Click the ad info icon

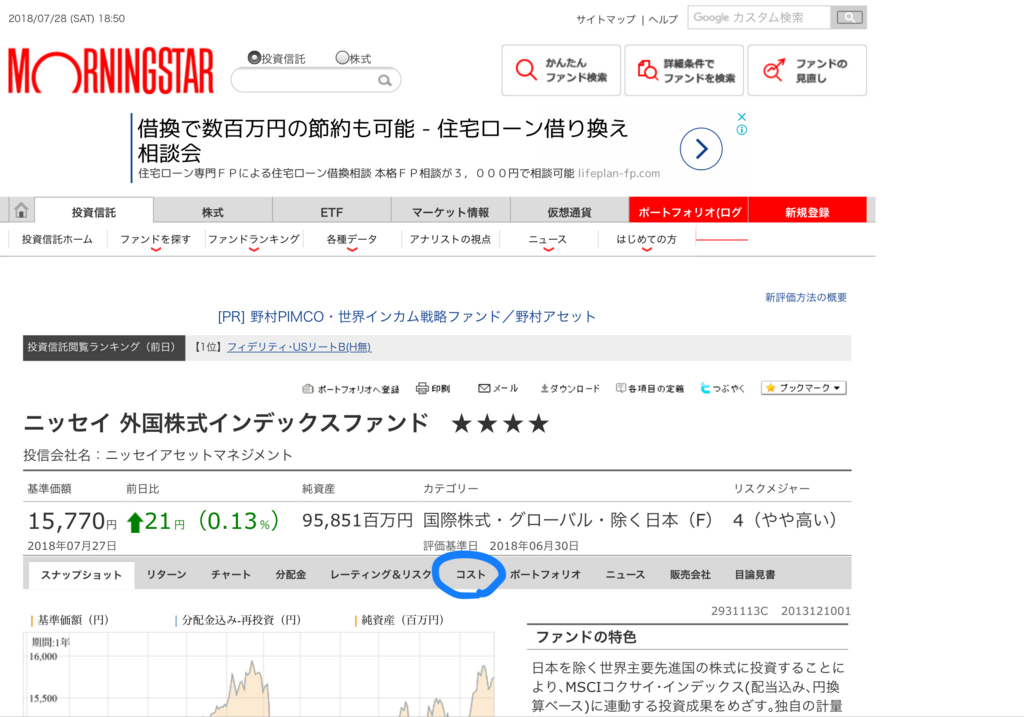pyautogui.click(x=741, y=130)
